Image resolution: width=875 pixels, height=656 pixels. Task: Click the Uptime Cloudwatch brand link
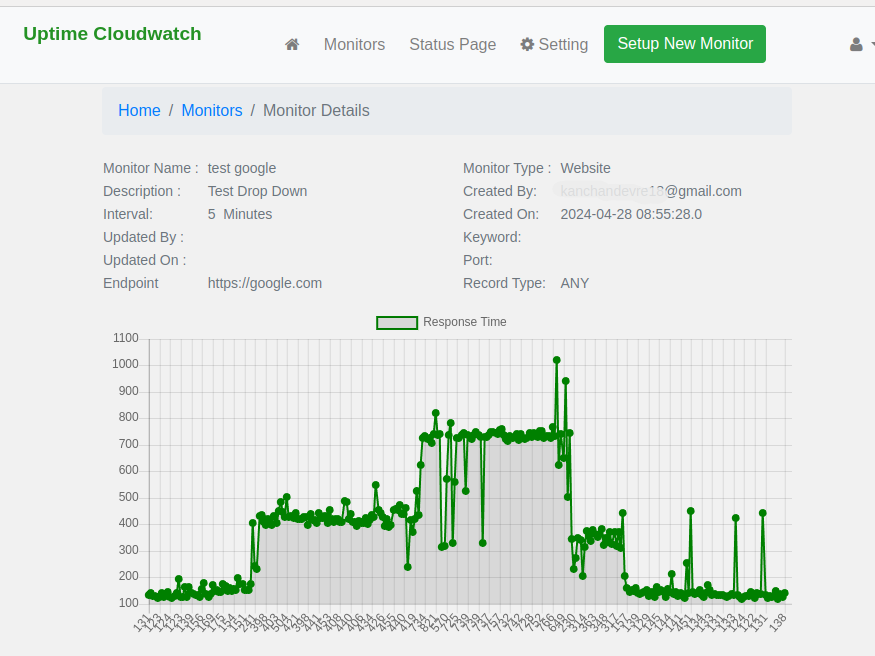pos(112,33)
